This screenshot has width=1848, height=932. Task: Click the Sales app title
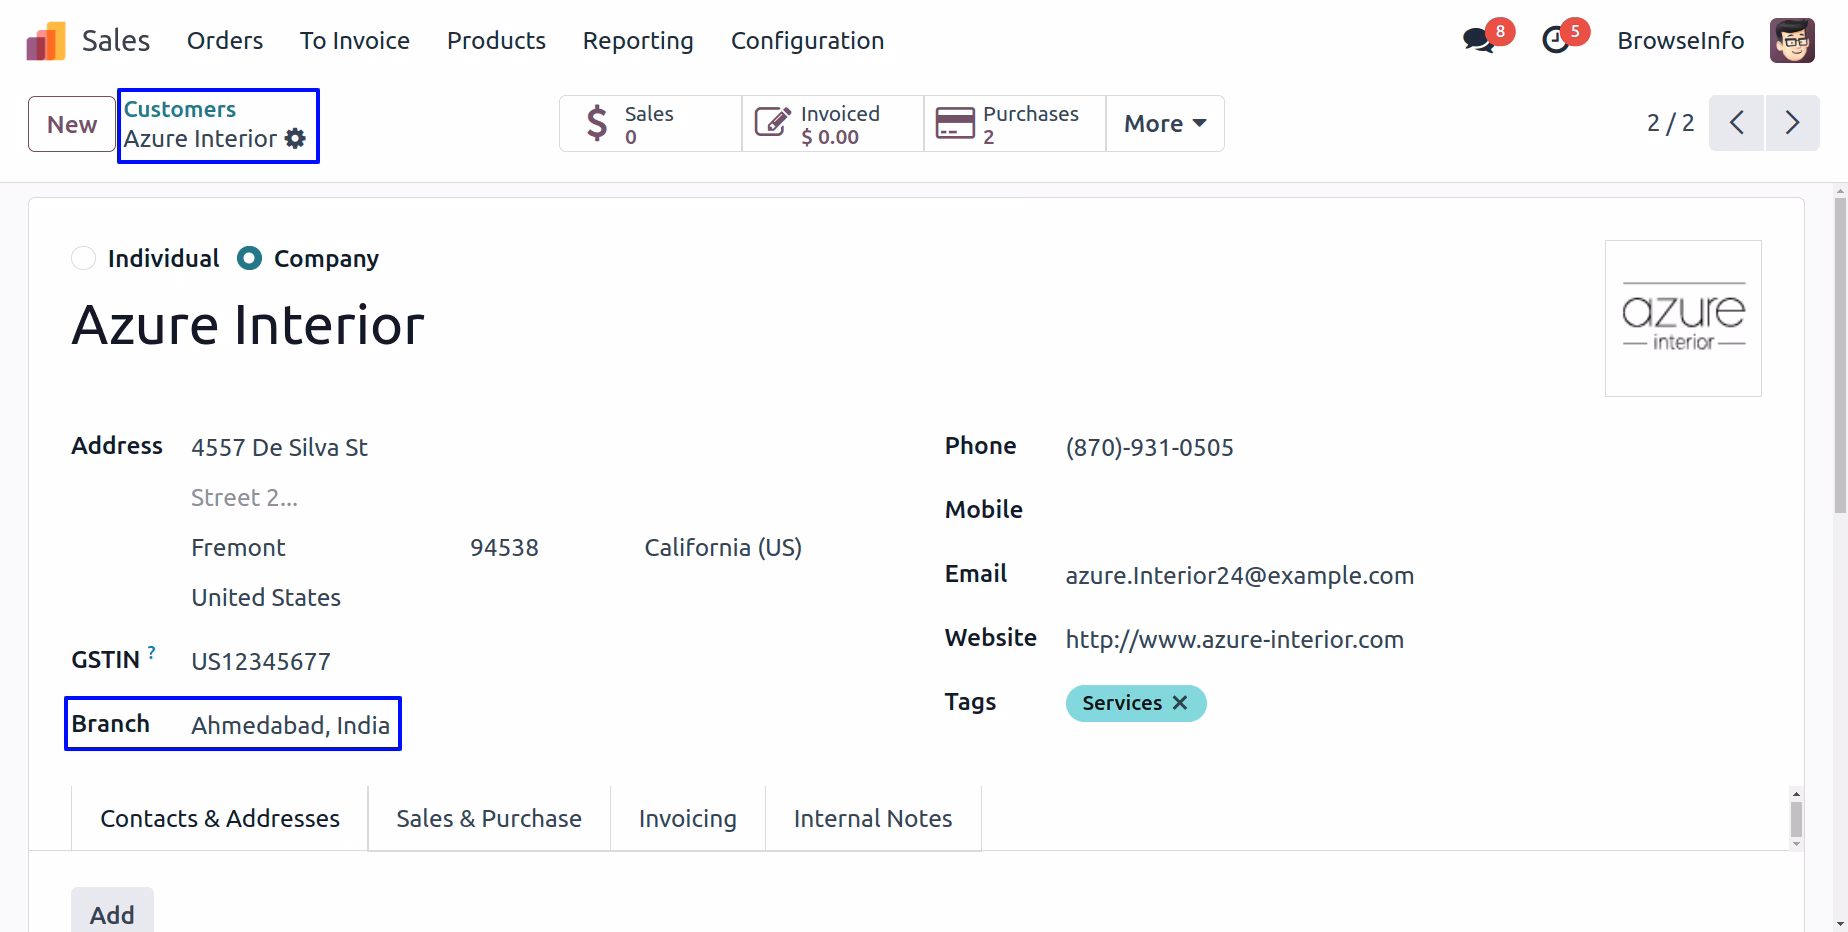[116, 41]
